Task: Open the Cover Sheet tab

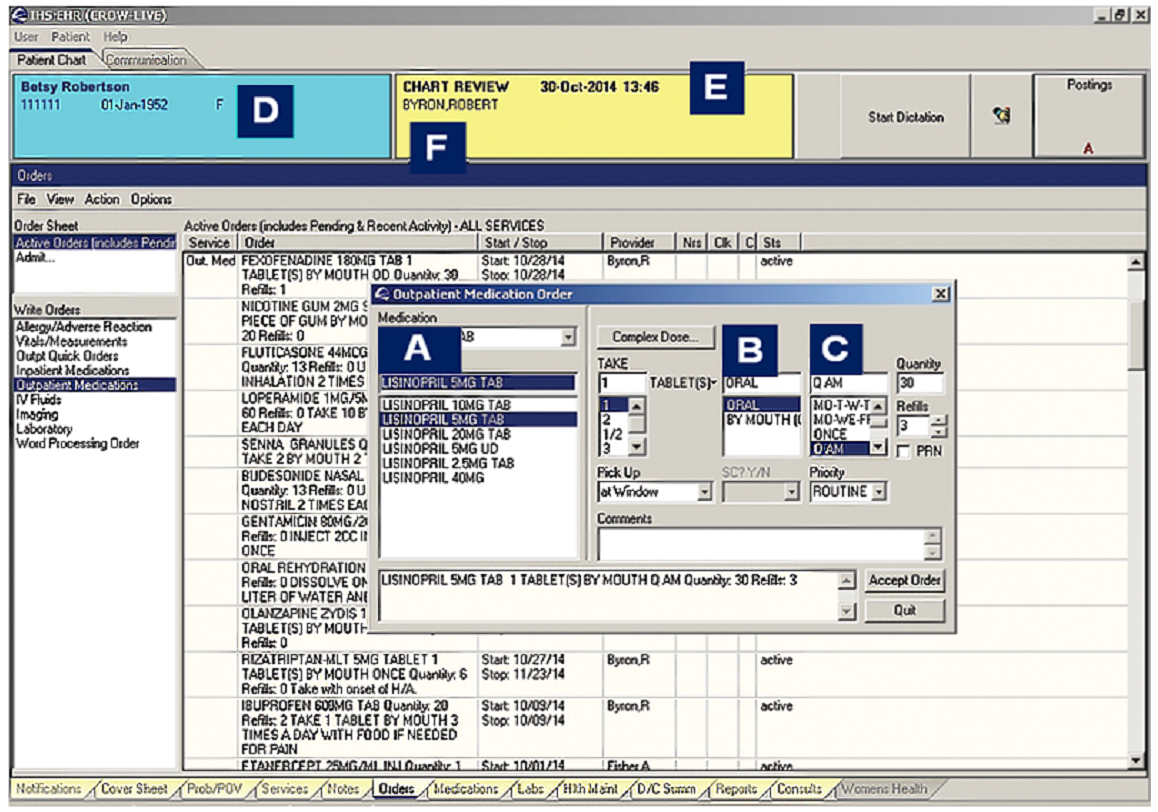Action: pos(134,789)
